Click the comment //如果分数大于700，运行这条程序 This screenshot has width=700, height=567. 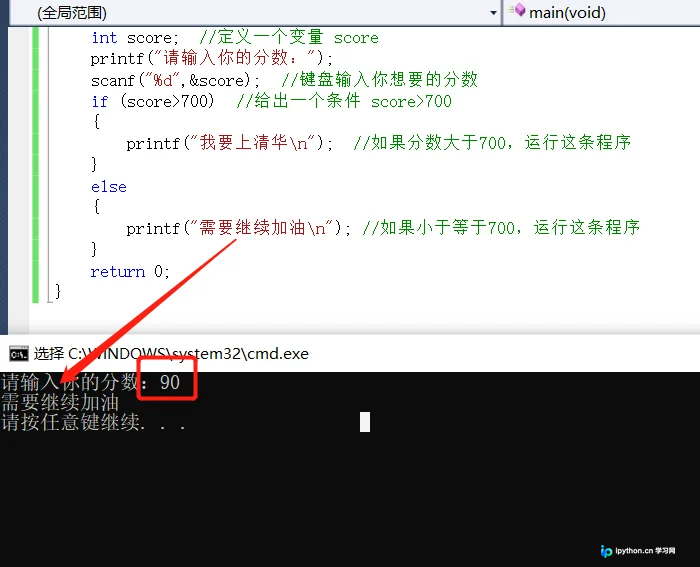(492, 142)
